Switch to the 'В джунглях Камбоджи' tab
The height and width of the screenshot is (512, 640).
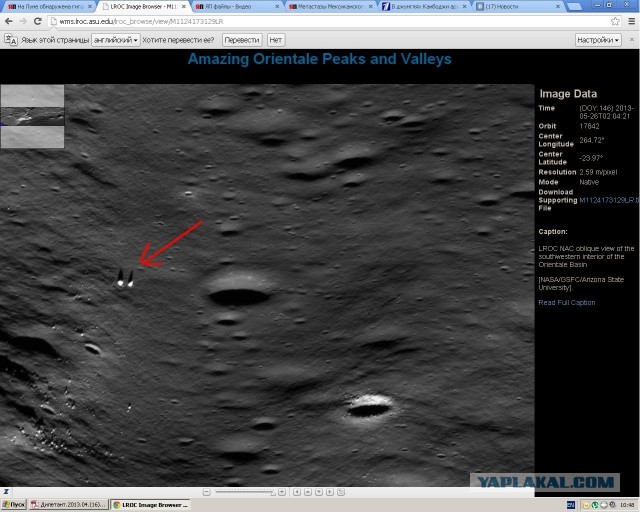click(x=422, y=7)
